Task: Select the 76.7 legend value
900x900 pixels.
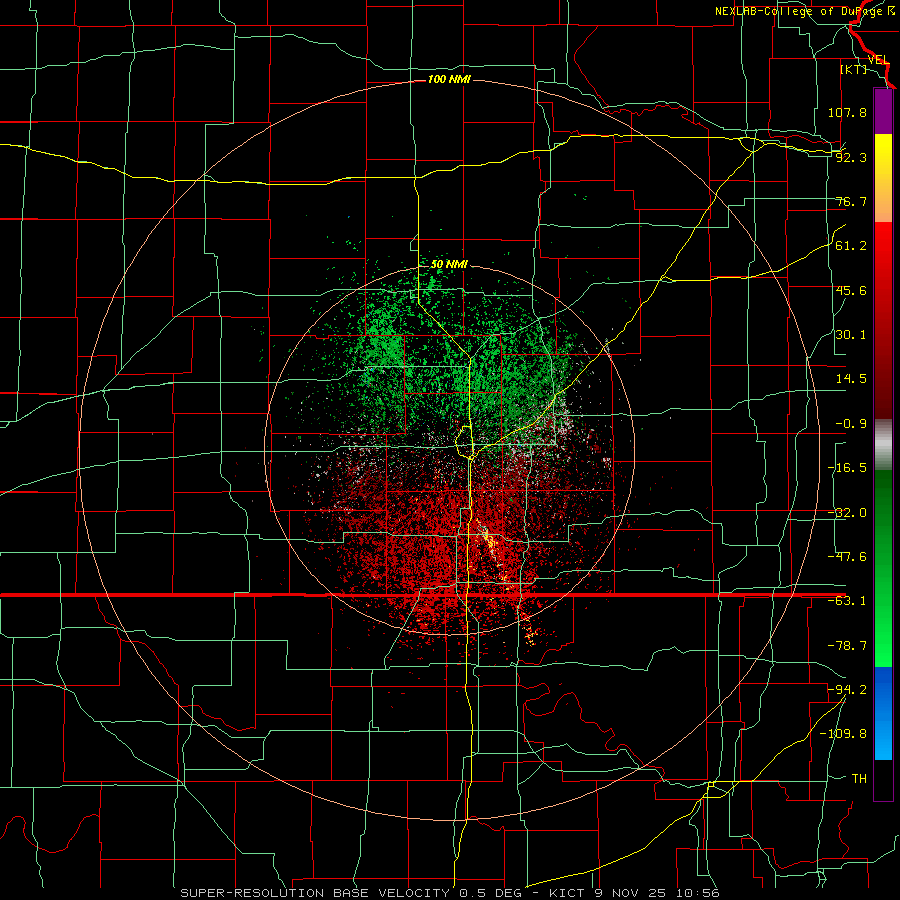Action: pos(851,201)
